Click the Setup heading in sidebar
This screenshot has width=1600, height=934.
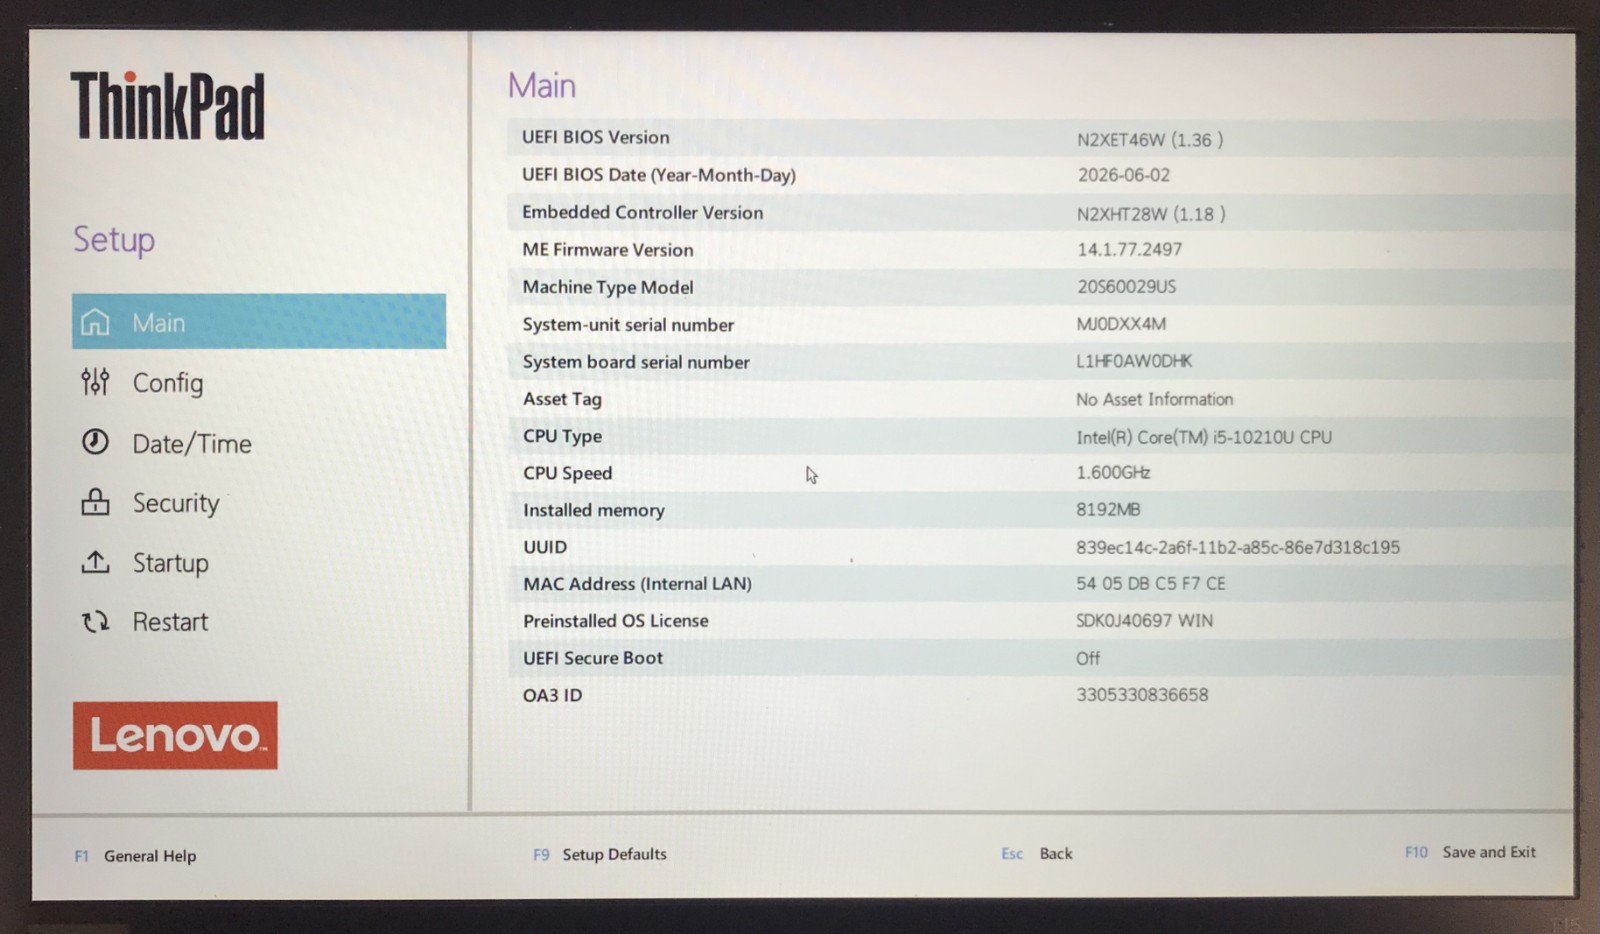click(114, 240)
